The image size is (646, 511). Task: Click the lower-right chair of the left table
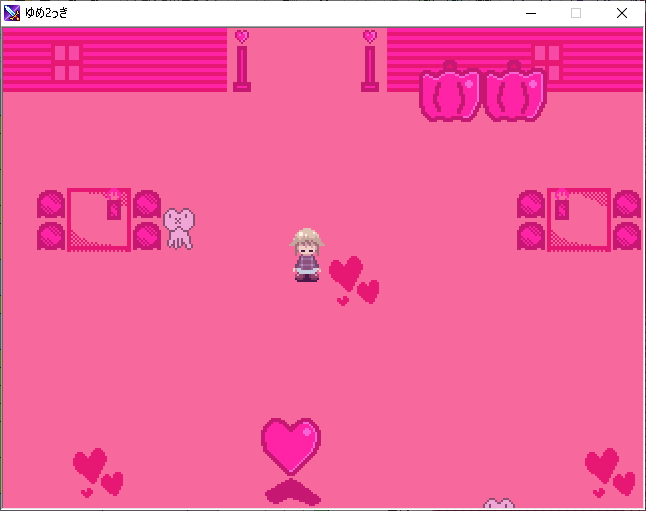147,236
